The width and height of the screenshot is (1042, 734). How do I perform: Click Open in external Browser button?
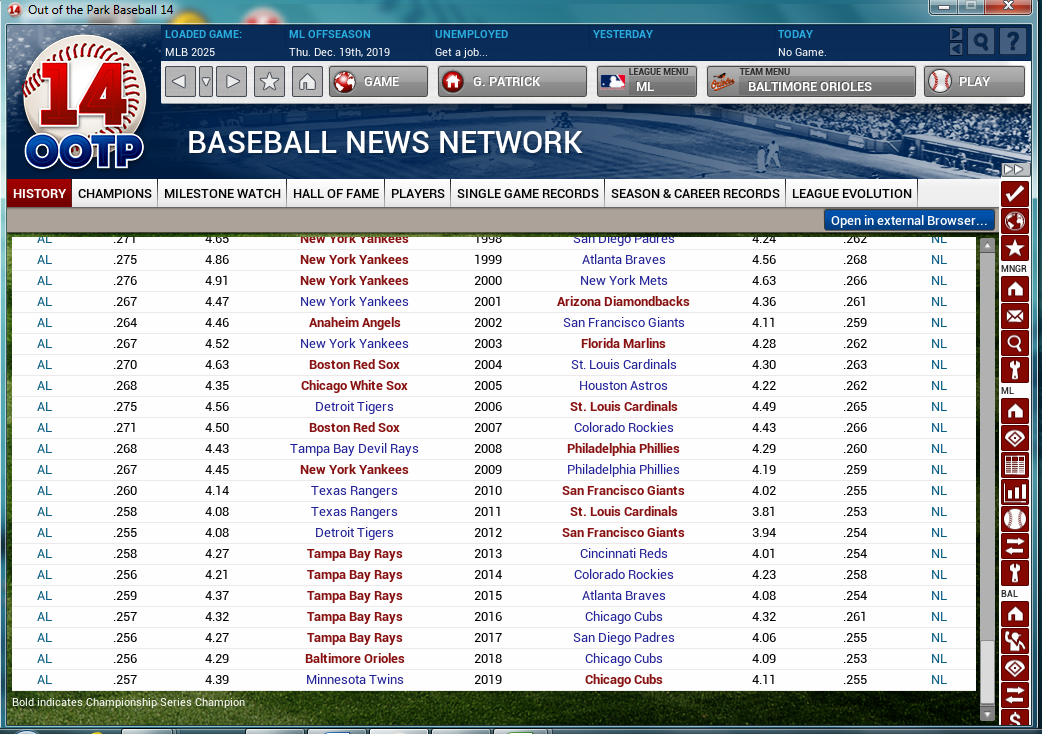pos(909,221)
